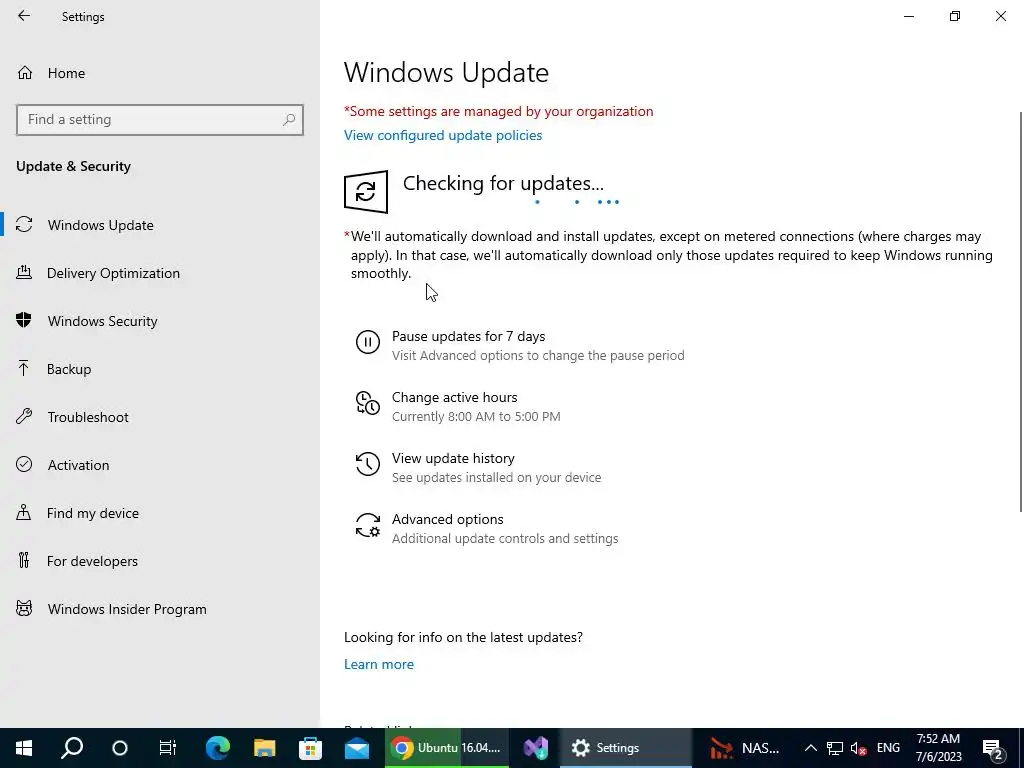Click the muted volume tray icon
This screenshot has height=768, width=1024.
coord(859,748)
